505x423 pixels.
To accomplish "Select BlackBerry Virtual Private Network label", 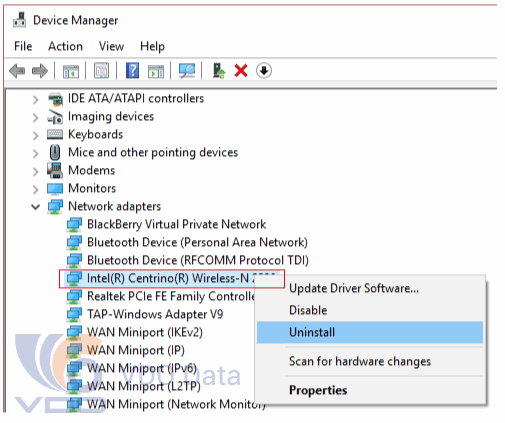I will [x=176, y=224].
